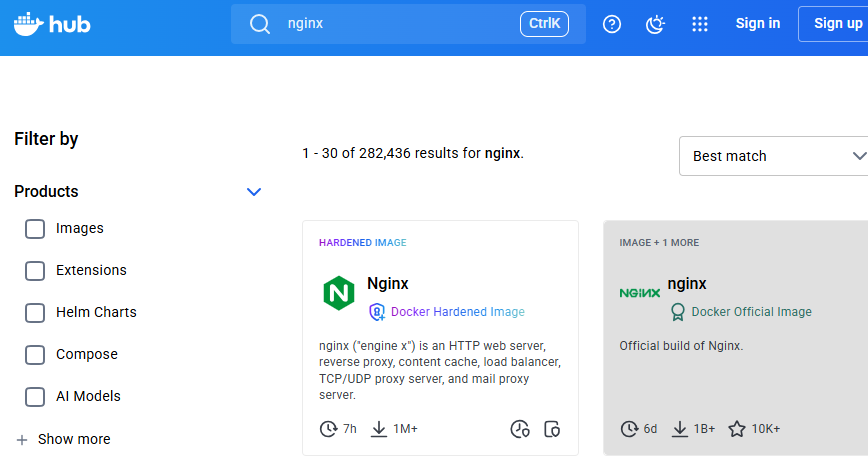Click the 7h last-updated clock icon
868x459 pixels.
tap(328, 429)
